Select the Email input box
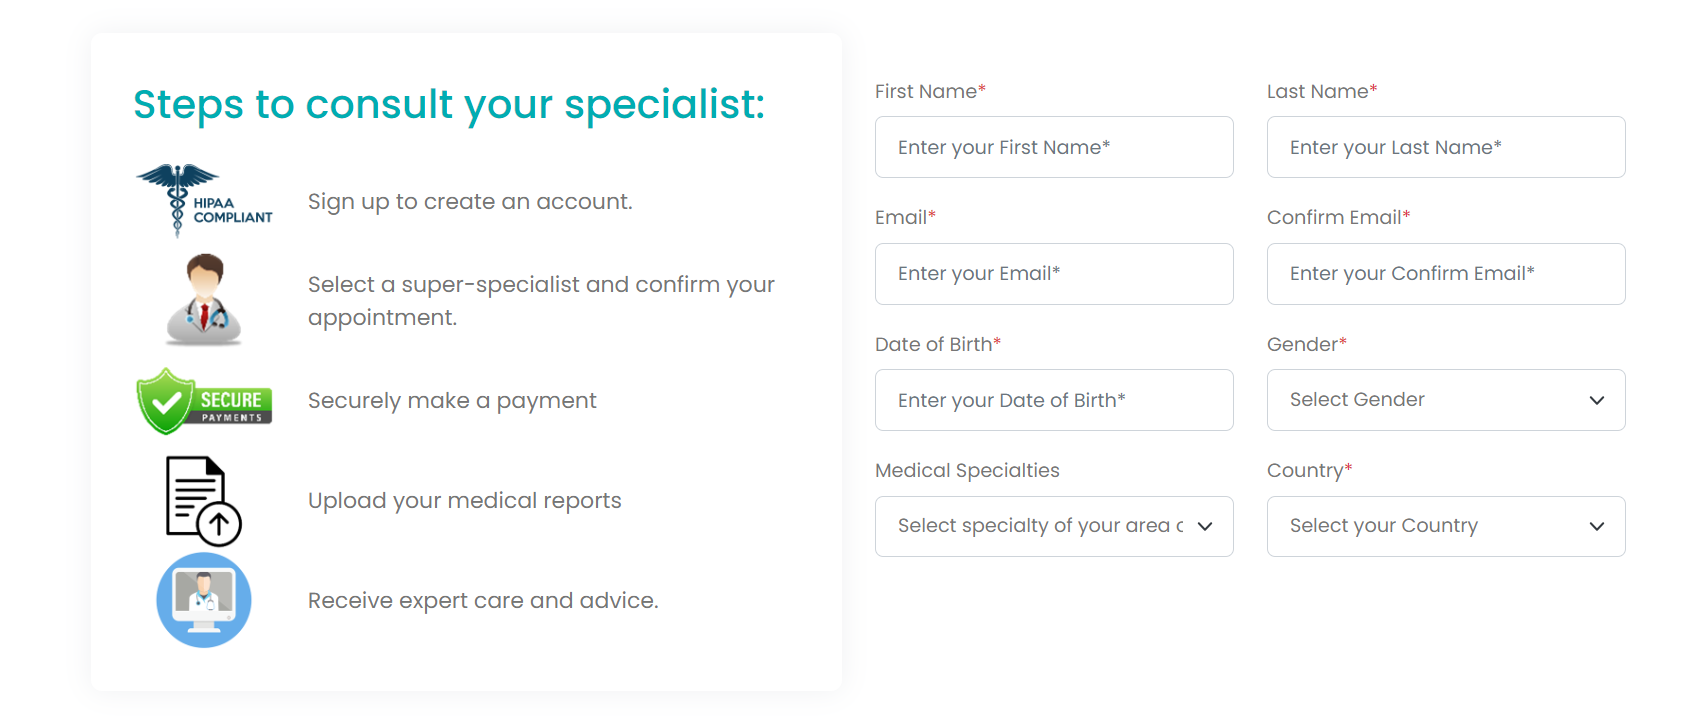The width and height of the screenshot is (1687, 722). click(1054, 274)
